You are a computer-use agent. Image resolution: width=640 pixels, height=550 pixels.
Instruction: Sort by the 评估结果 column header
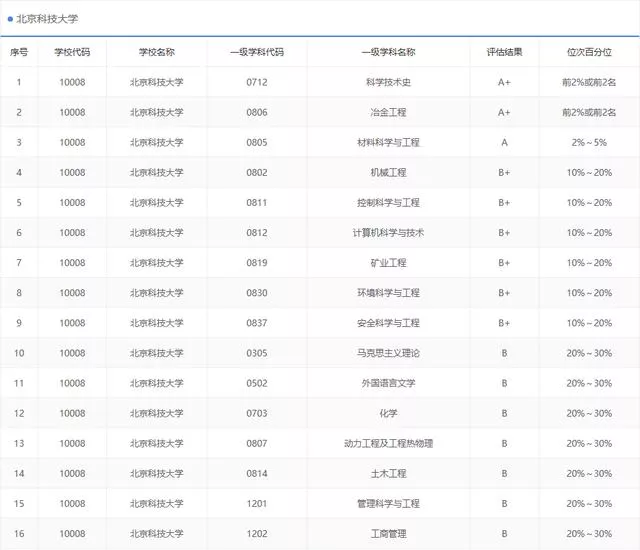504,52
